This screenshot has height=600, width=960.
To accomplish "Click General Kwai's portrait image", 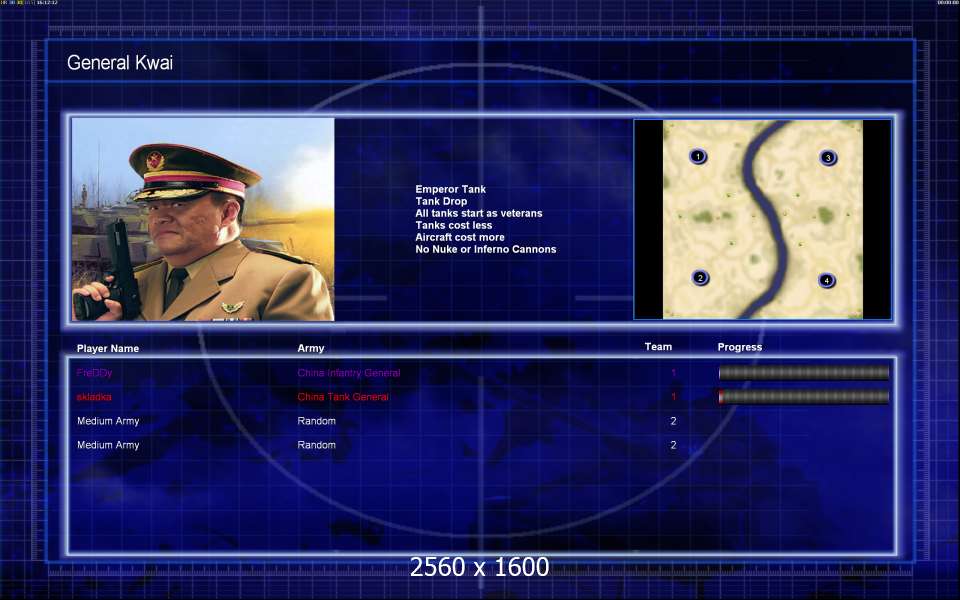I will 203,219.
